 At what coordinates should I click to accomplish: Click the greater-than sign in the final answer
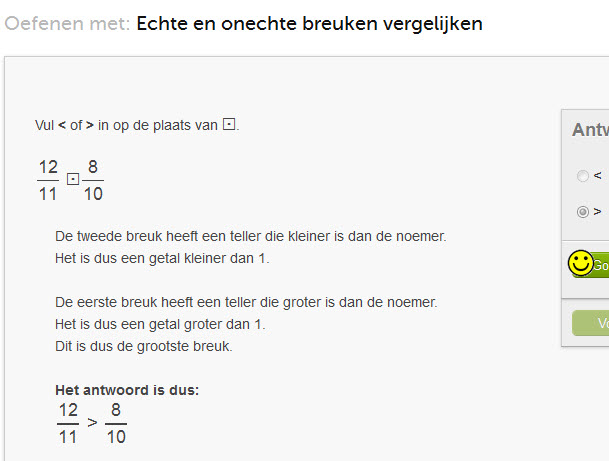pyautogui.click(x=92, y=422)
